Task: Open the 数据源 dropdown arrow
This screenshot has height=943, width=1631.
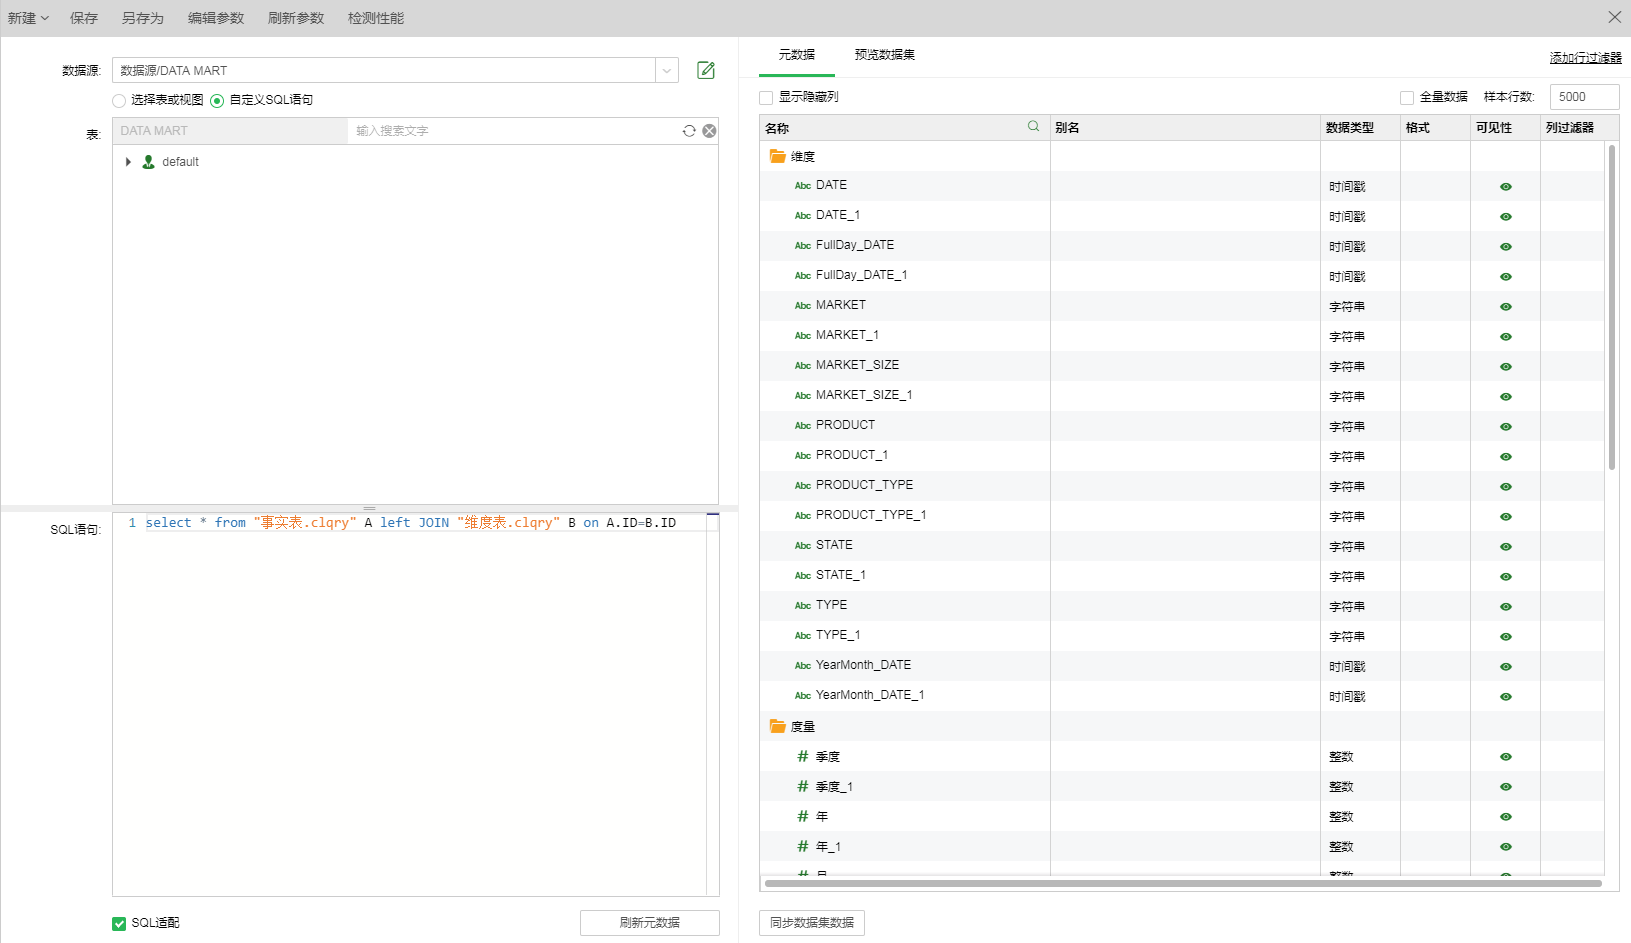Action: tap(667, 70)
